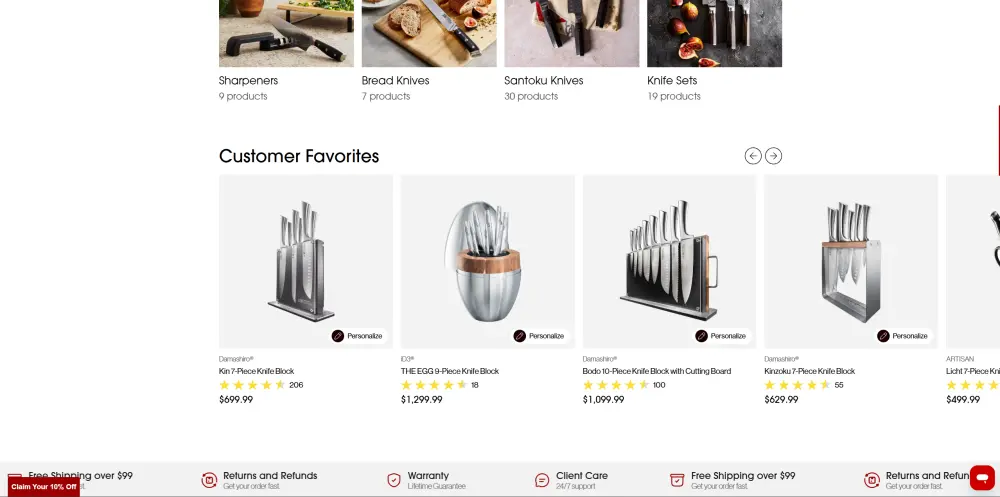The width and height of the screenshot is (1000, 497).
Task: Click the previous arrow in Customer Favorites
Action: click(x=753, y=156)
